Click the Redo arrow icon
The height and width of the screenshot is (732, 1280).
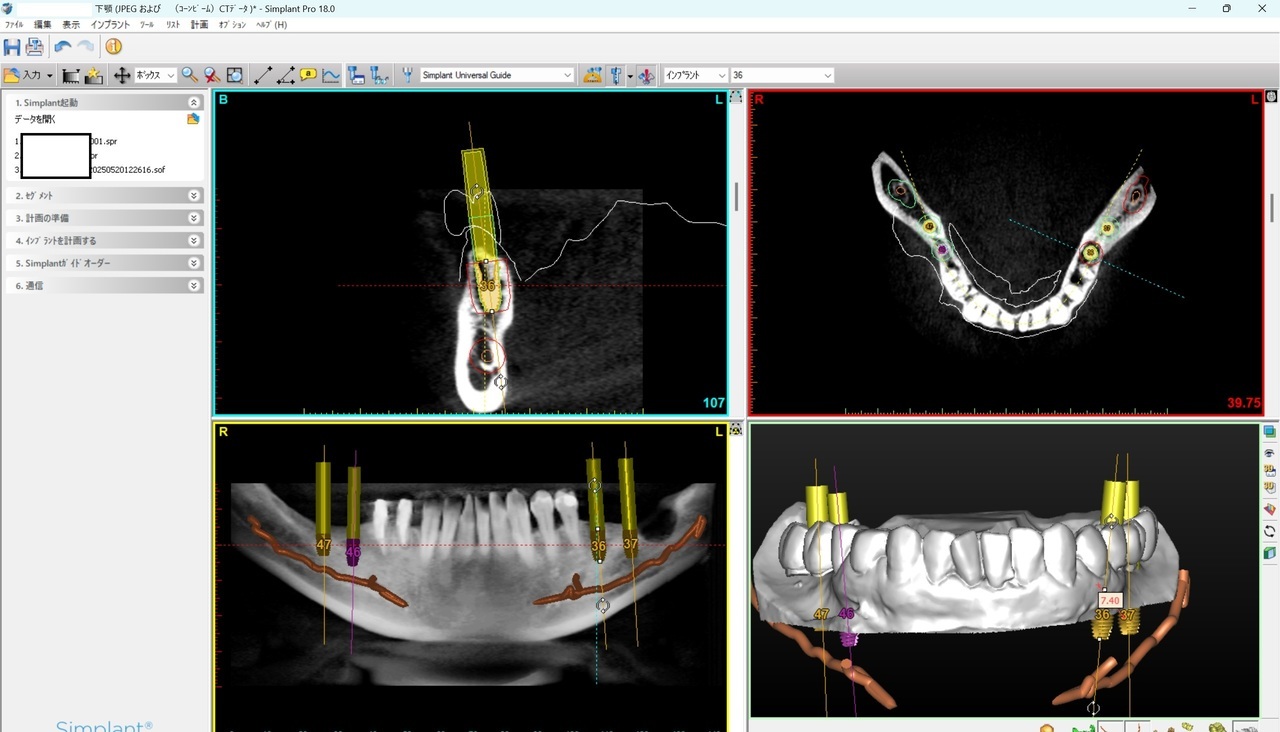click(x=86, y=47)
